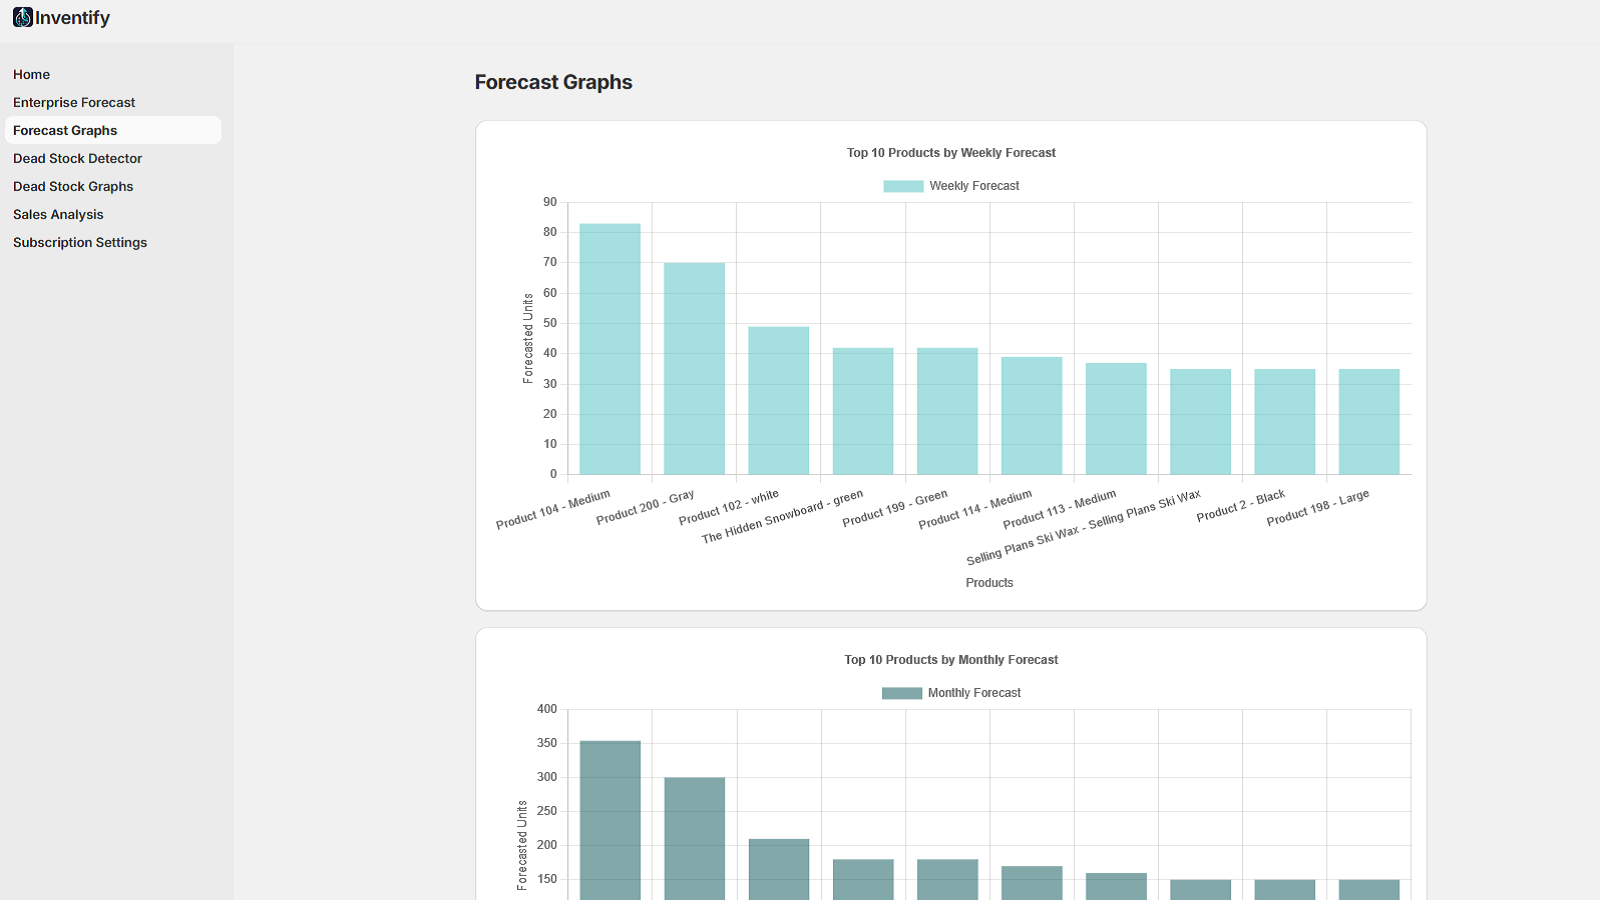Go to Dead Stock Graphs

point(73,186)
